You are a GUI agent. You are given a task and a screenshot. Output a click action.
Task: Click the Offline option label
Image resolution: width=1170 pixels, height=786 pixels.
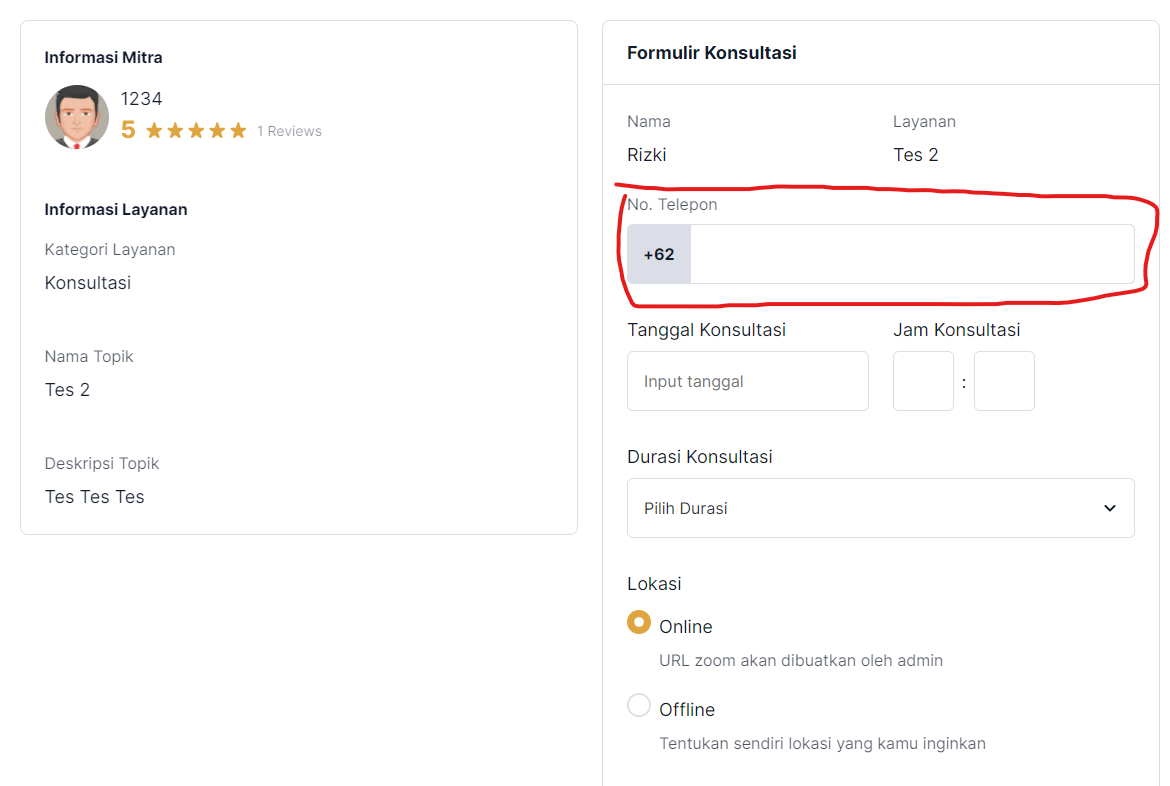click(687, 710)
